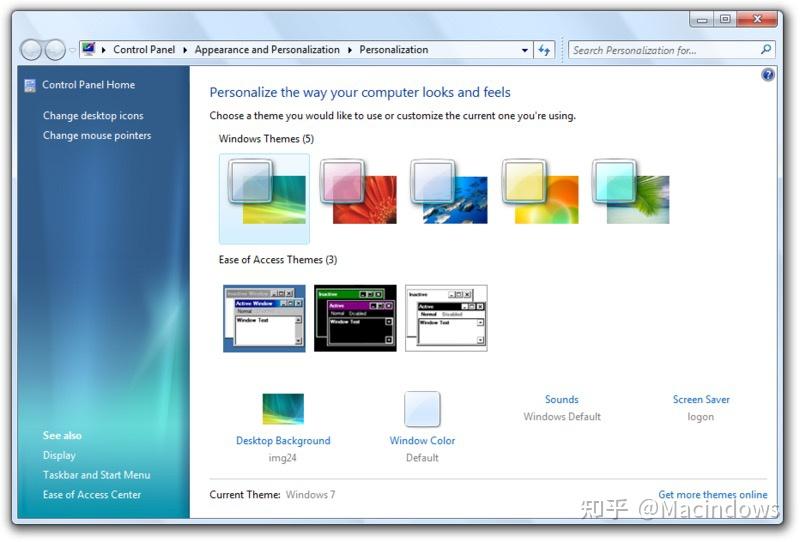Open Change desktop icons

pos(93,116)
